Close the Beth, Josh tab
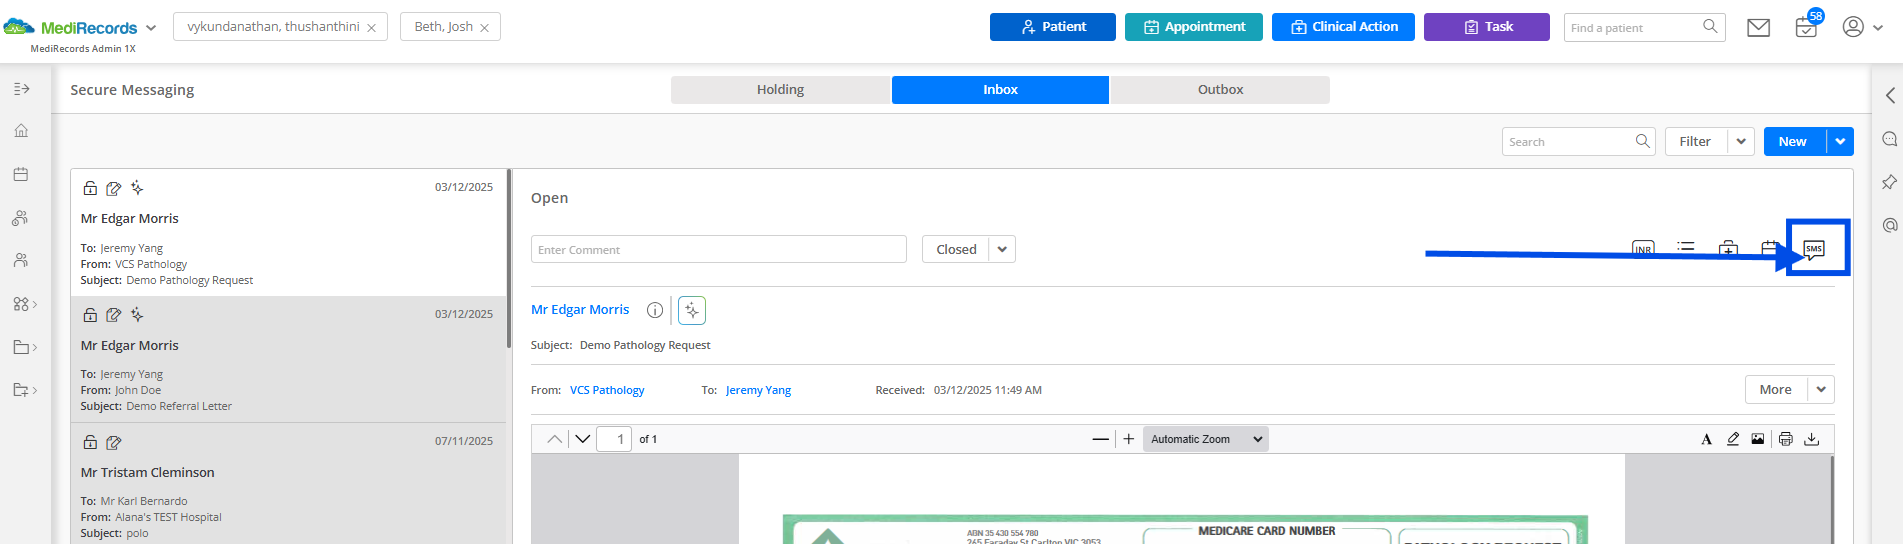 coord(484,28)
